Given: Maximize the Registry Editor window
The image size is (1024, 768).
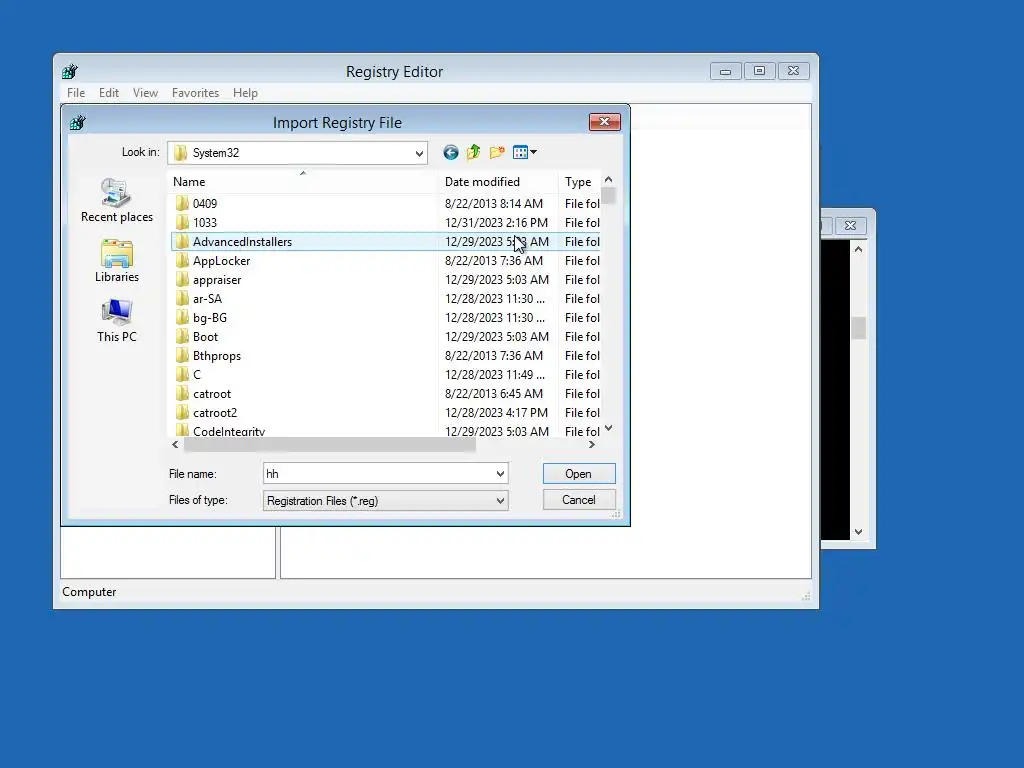Looking at the screenshot, I should 760,71.
